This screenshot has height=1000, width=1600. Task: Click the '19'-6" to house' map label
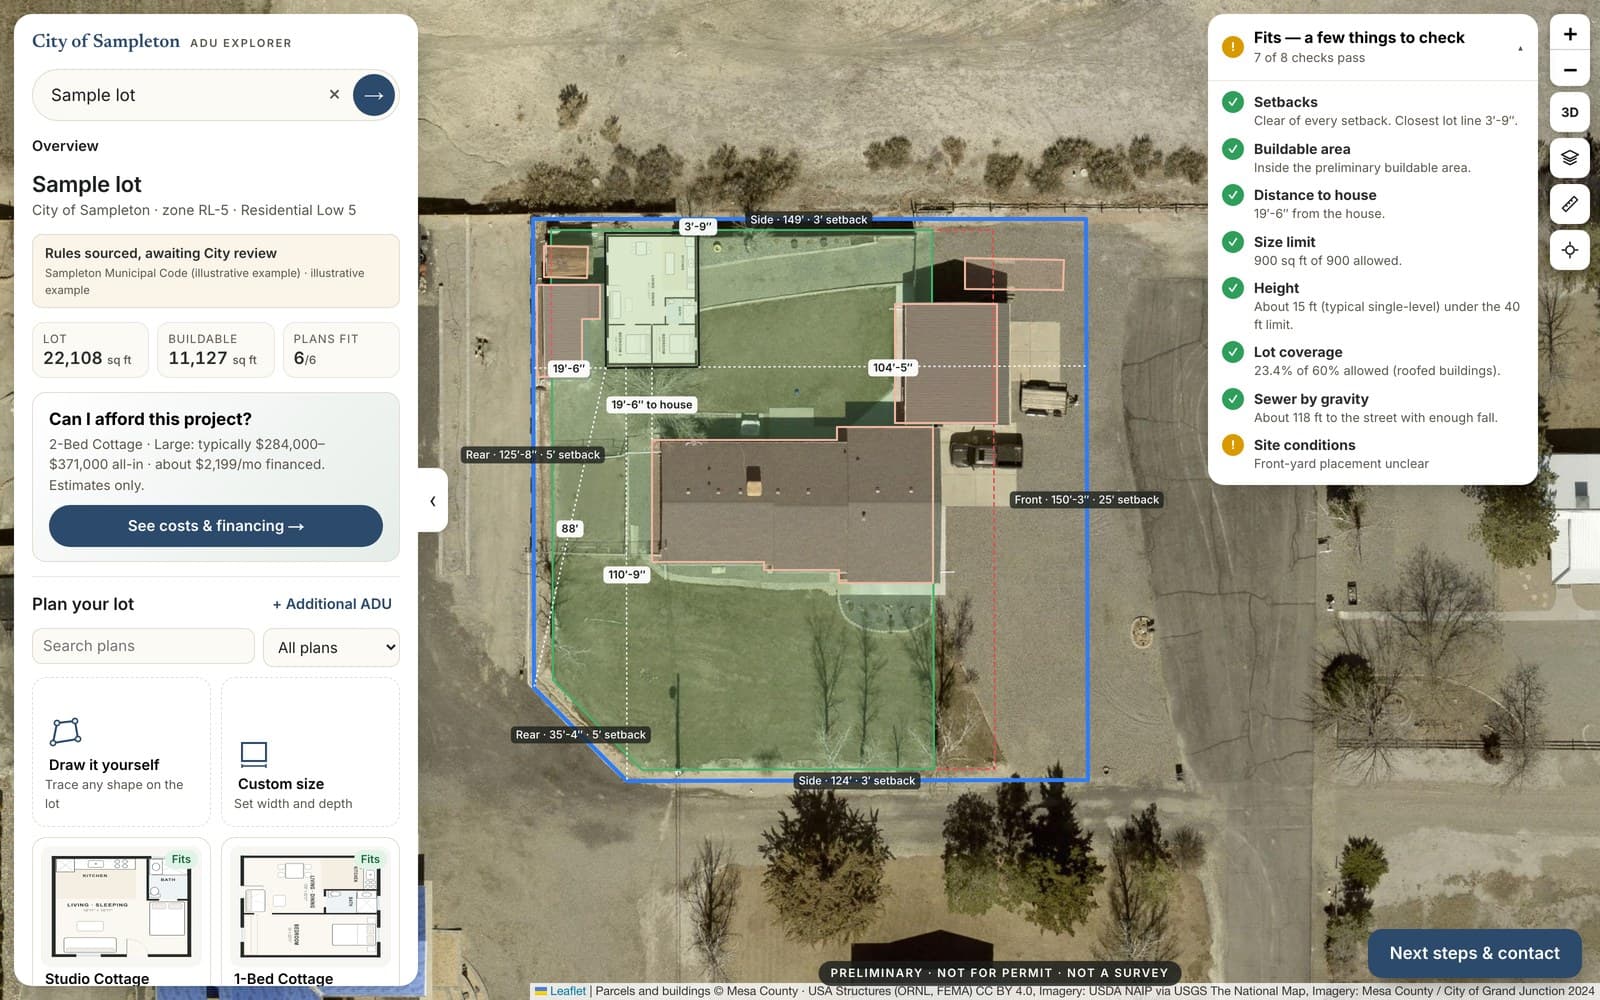(652, 405)
